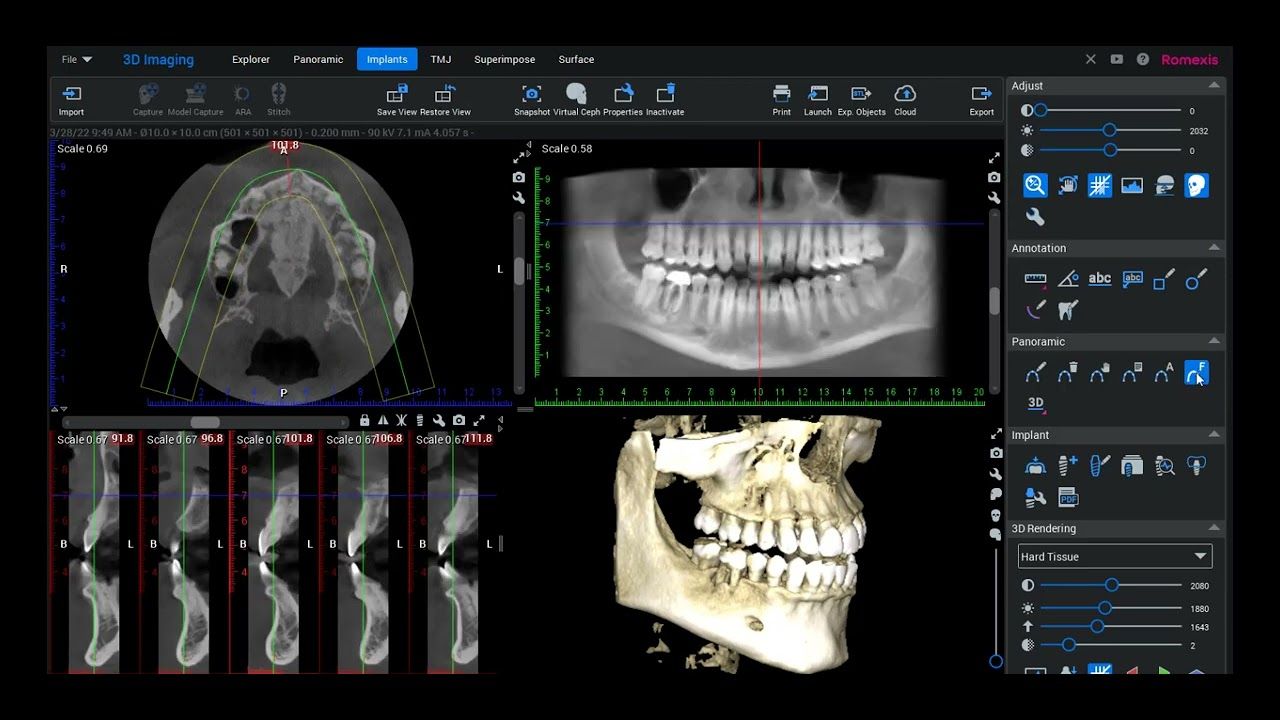Viewport: 1280px width, 720px height.
Task: Click the tooth annotation icon
Action: pyautogui.click(x=1068, y=311)
